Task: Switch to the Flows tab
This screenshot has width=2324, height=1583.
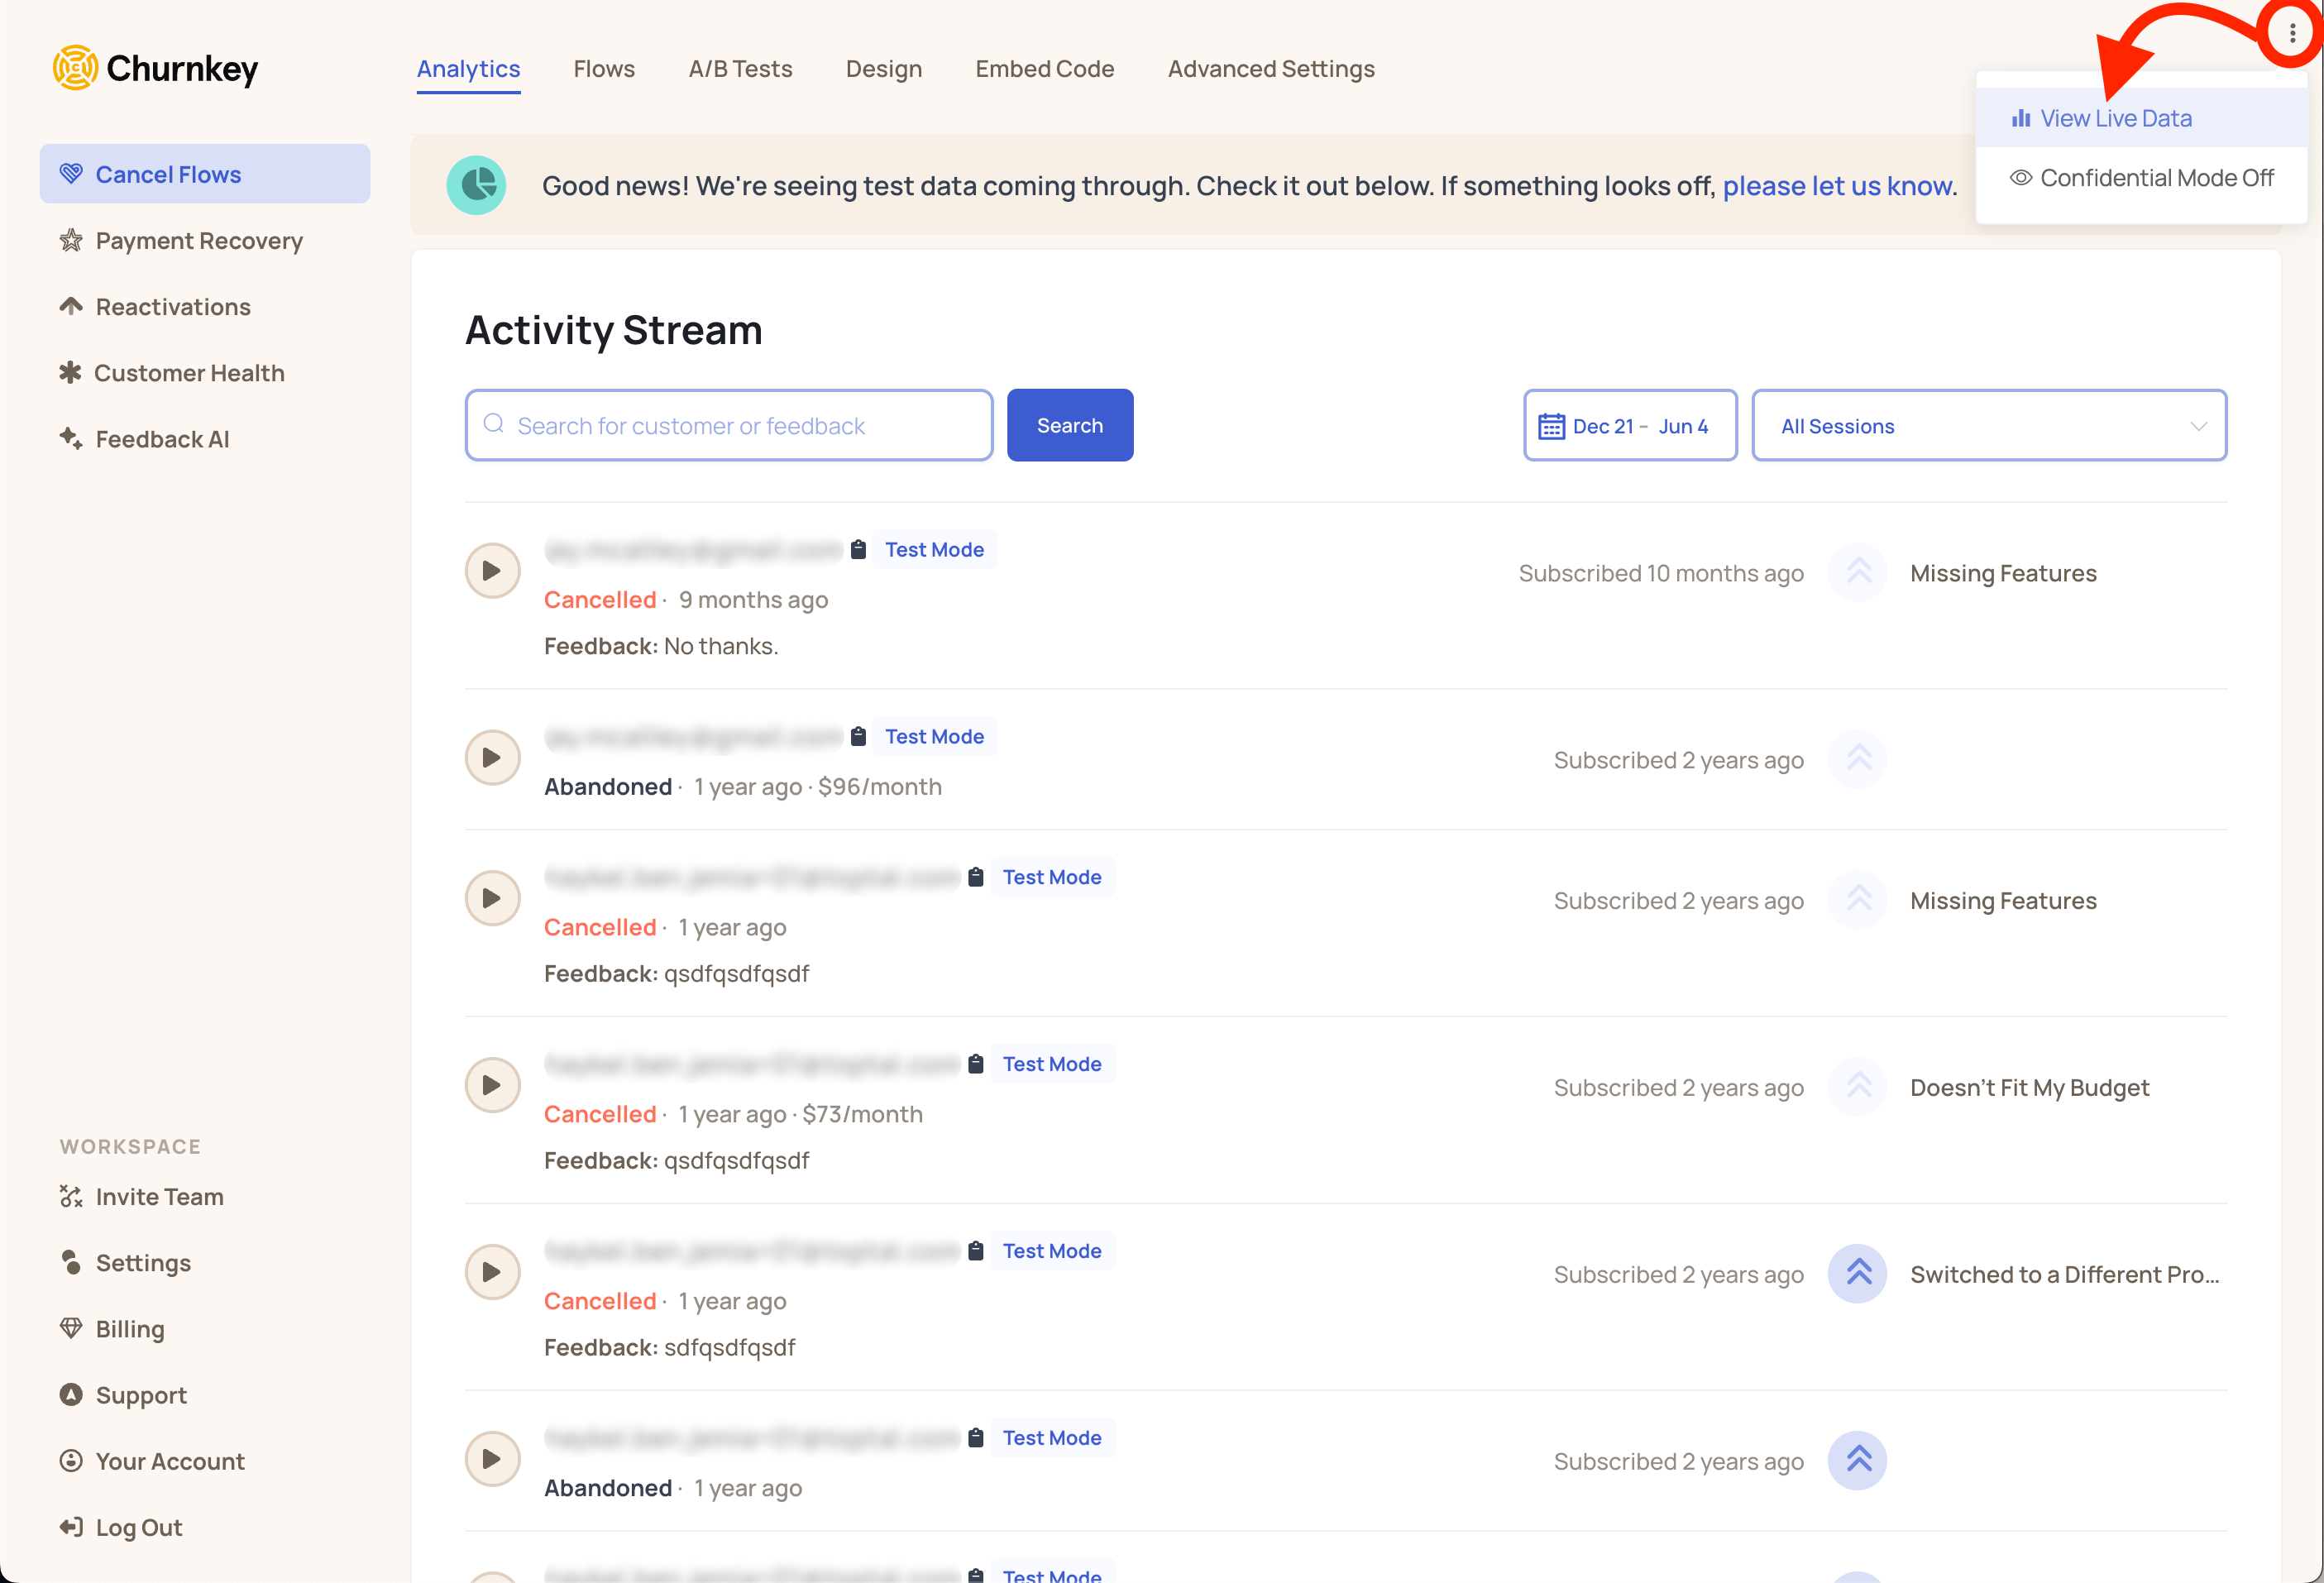Action: (604, 68)
